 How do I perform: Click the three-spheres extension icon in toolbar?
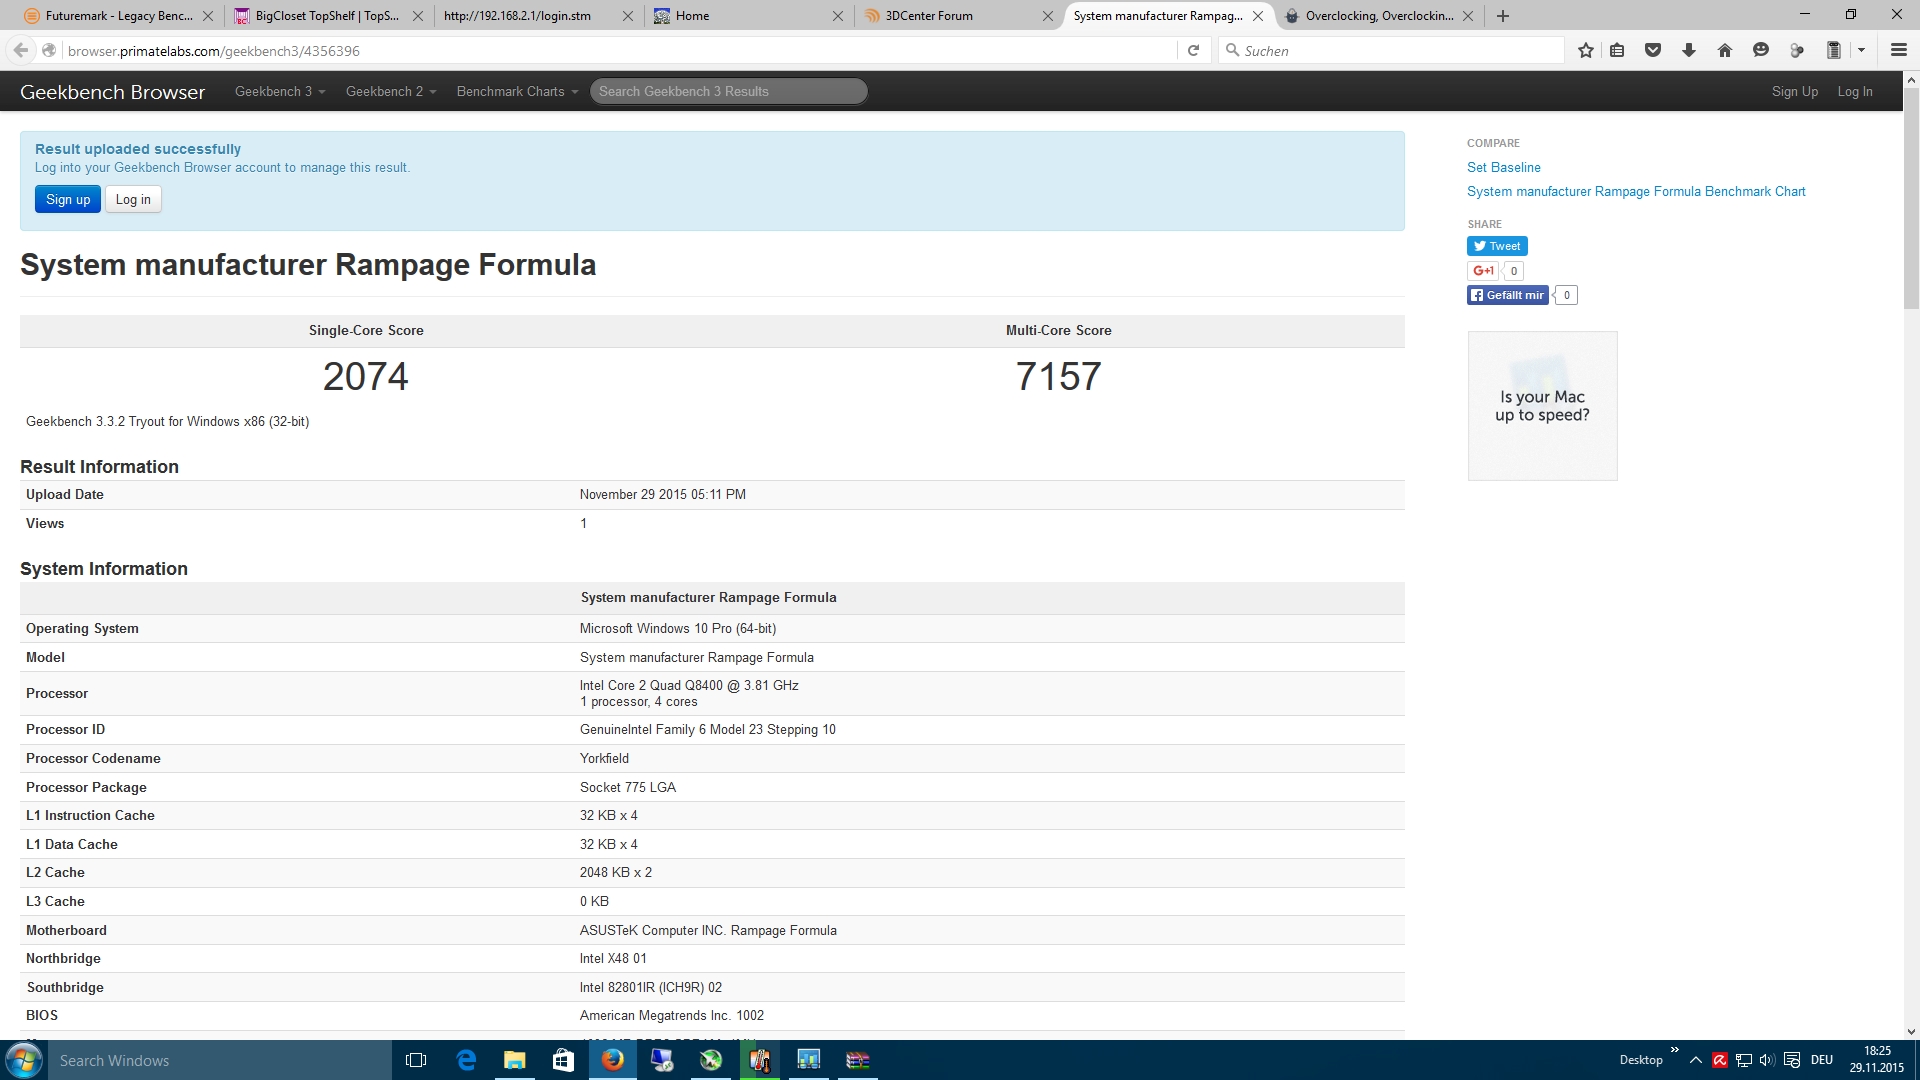point(1797,50)
